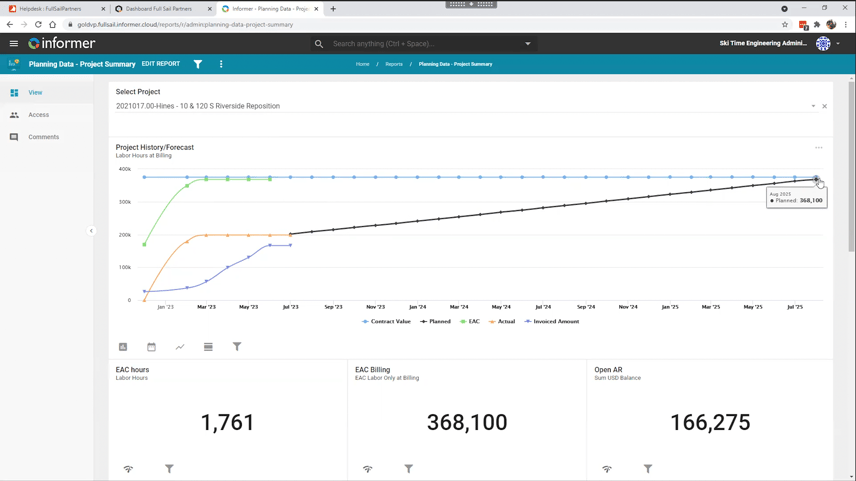This screenshot has width=856, height=481.
Task: Click the gauge icon under Open AR card
Action: pos(607,469)
